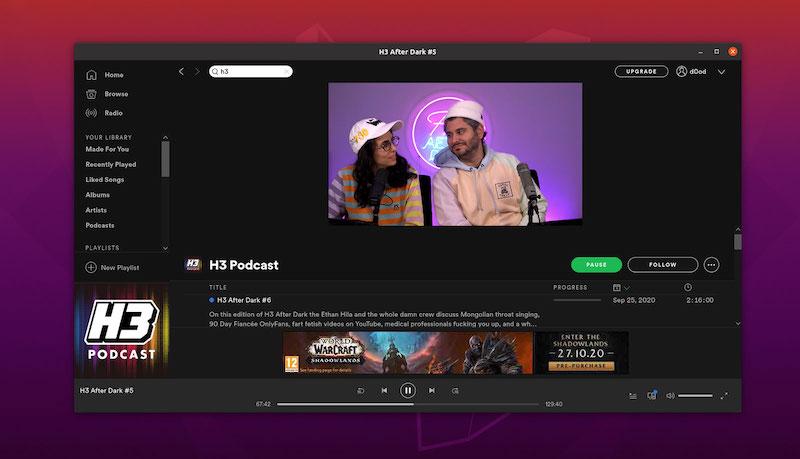
Task: Open Artists in Your Library
Action: (x=96, y=210)
